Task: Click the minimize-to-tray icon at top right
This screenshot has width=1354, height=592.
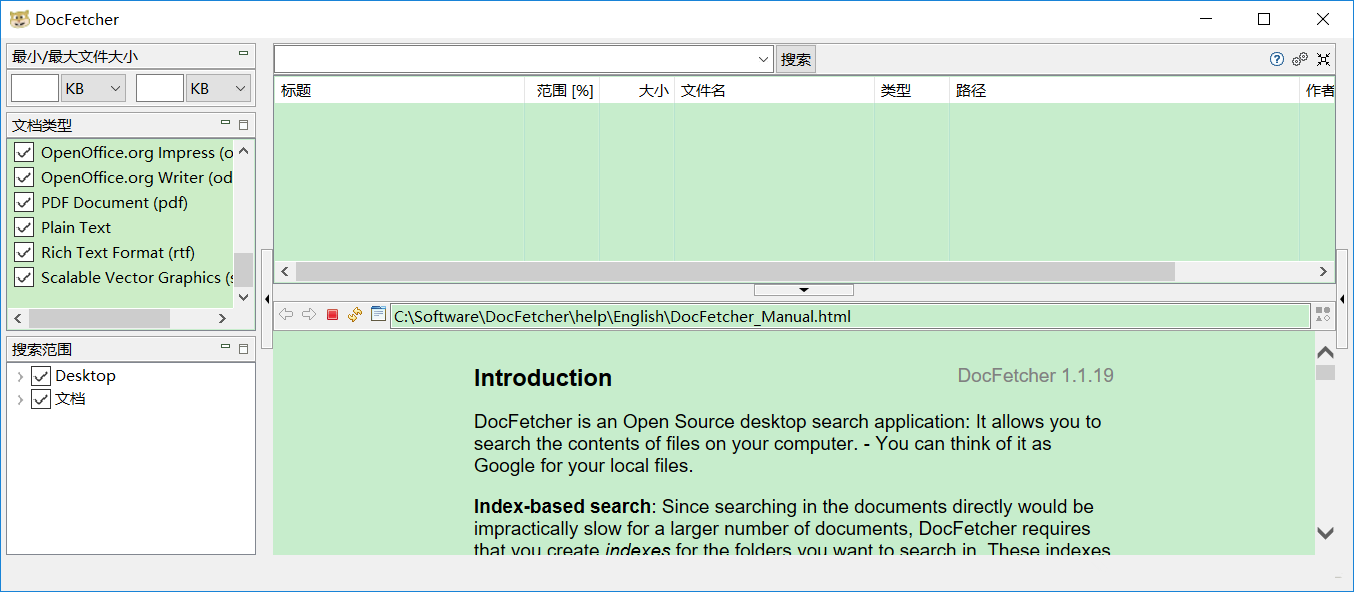Action: [1324, 59]
